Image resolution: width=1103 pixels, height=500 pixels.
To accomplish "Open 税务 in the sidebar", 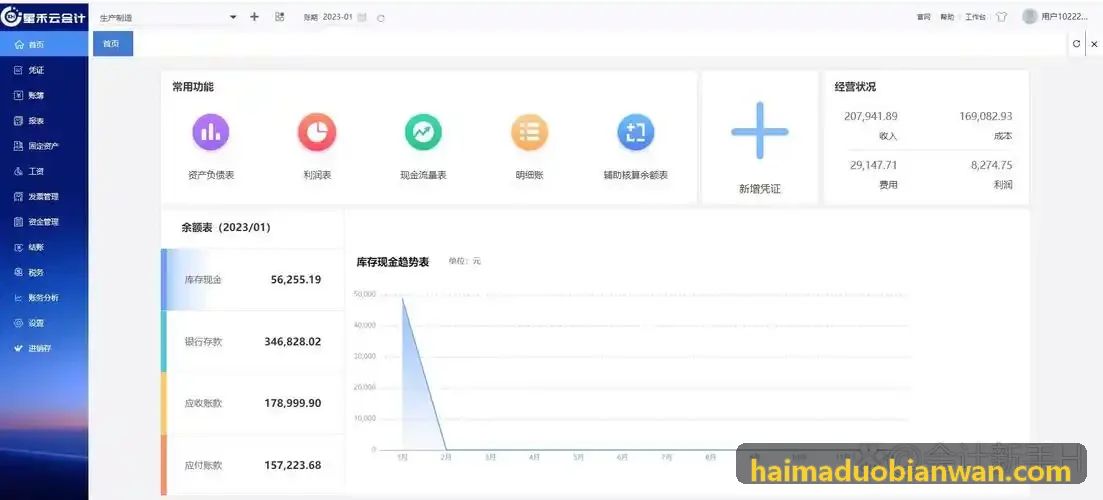I will [x=44, y=272].
